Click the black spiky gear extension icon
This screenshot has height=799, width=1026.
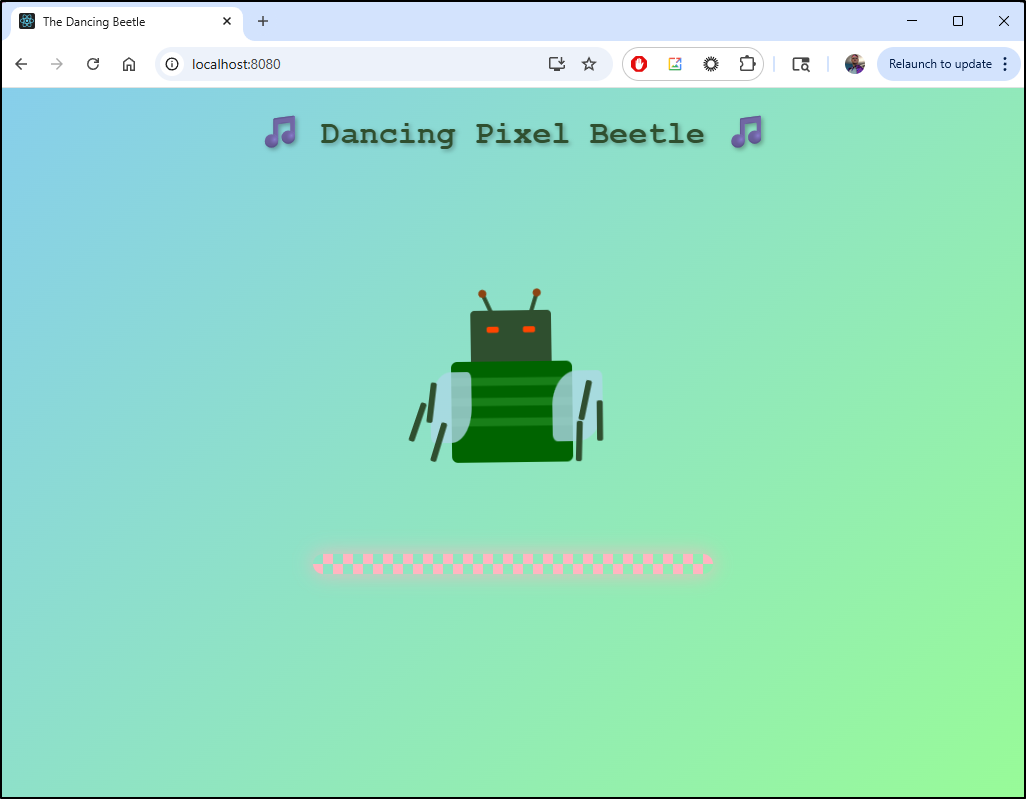pyautogui.click(x=711, y=64)
